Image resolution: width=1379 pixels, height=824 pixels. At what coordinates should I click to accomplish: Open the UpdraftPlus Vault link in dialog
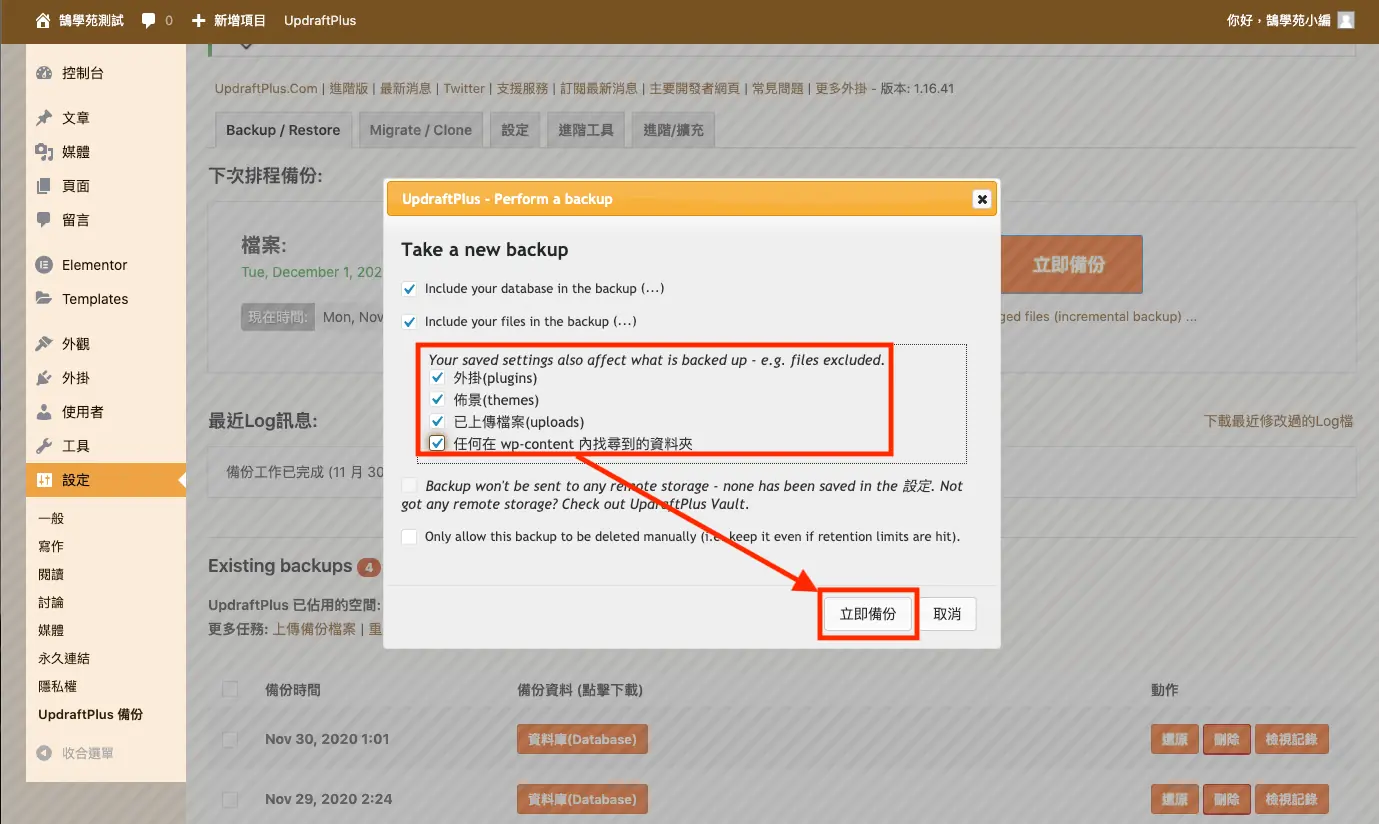point(690,504)
